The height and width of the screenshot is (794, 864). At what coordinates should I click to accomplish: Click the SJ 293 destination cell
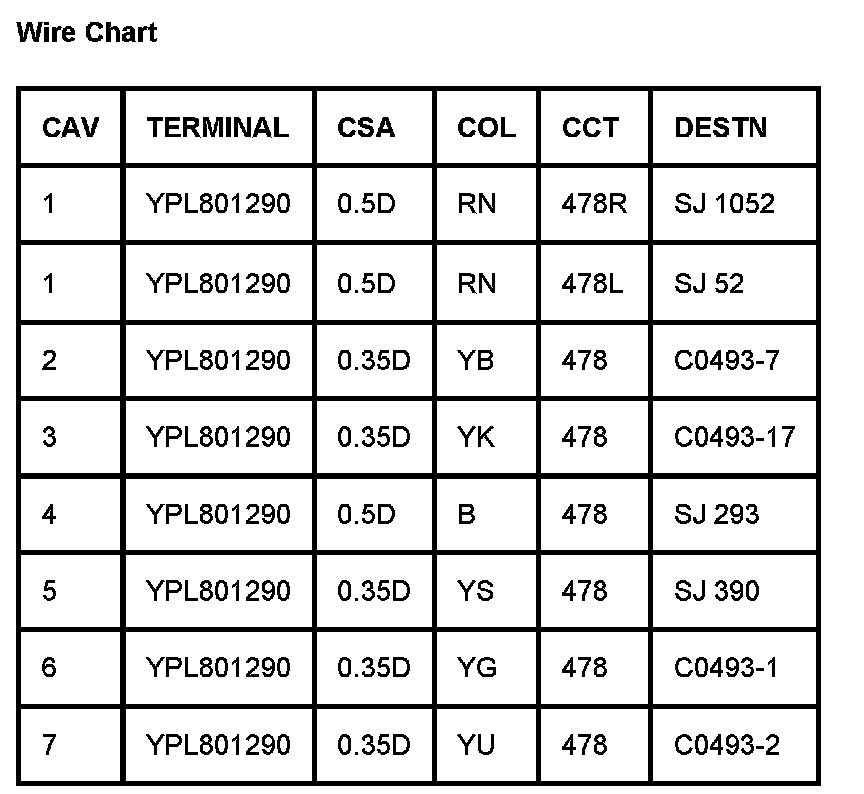tap(717, 514)
